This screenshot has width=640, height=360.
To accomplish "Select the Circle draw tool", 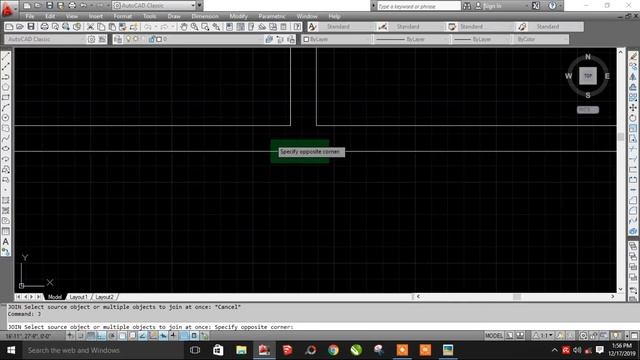I will click(x=6, y=118).
